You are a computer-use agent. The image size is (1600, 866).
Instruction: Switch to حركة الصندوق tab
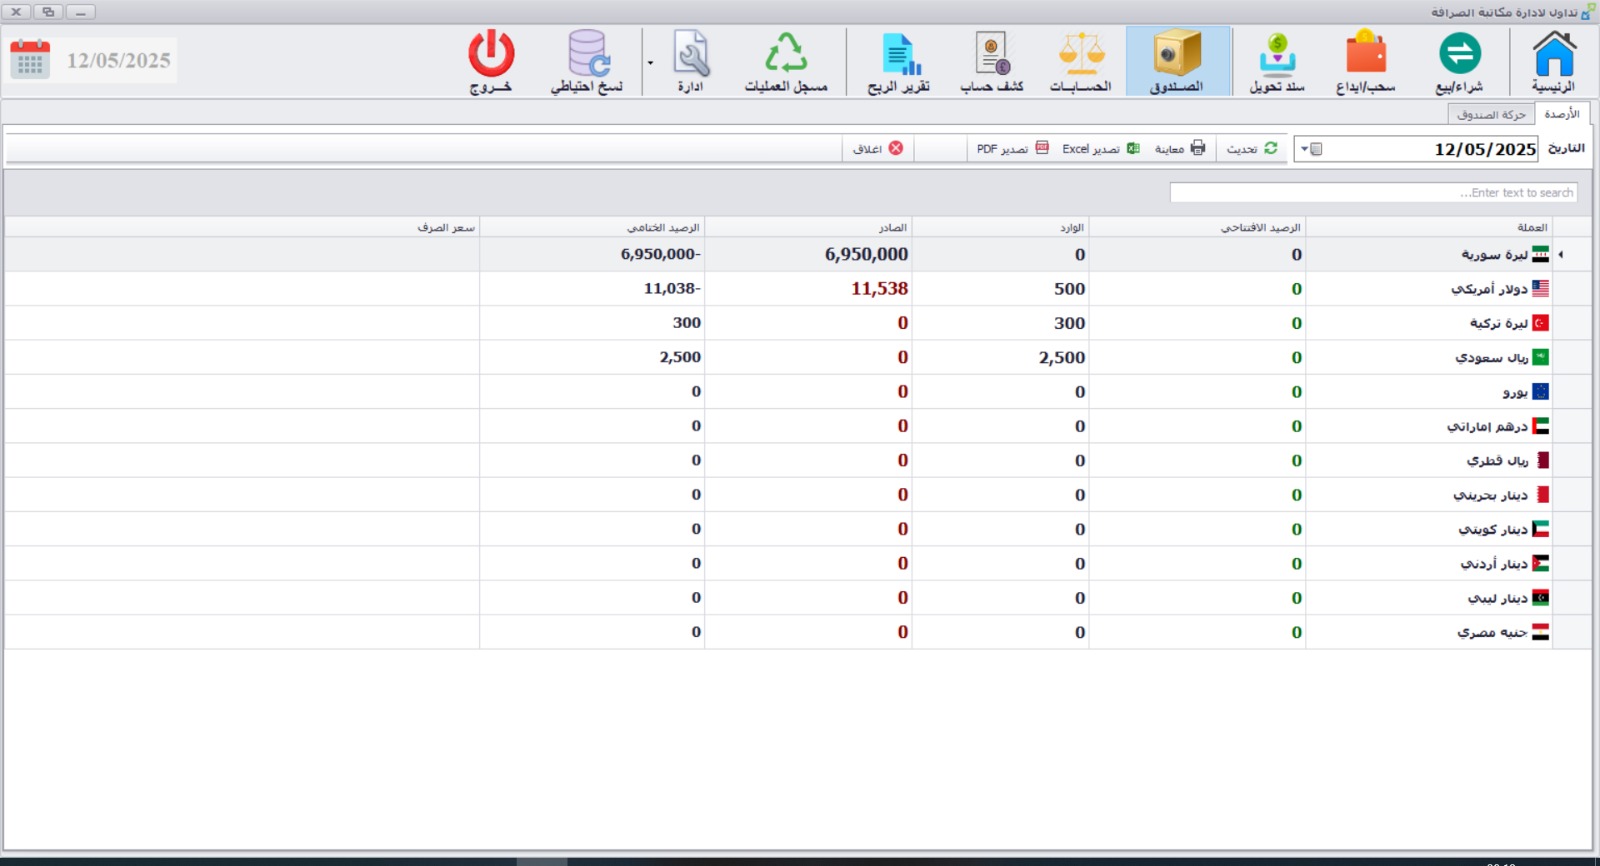(x=1491, y=115)
